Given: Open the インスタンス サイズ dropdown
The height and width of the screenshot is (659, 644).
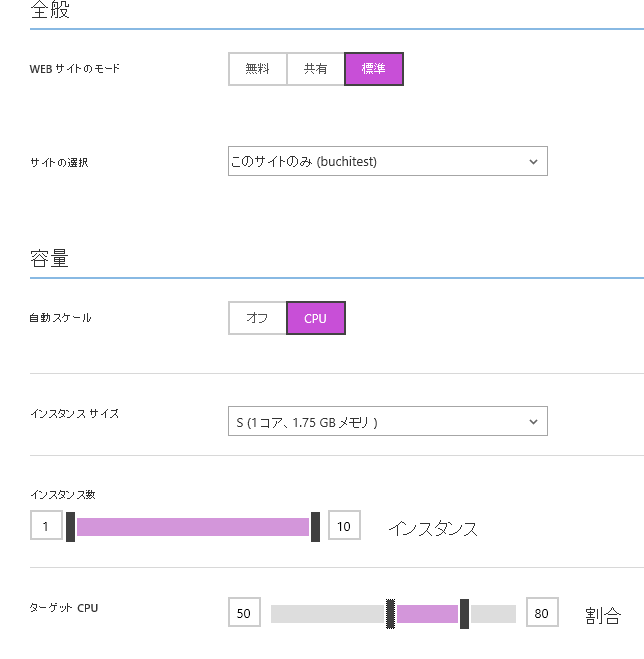Looking at the screenshot, I should point(387,422).
